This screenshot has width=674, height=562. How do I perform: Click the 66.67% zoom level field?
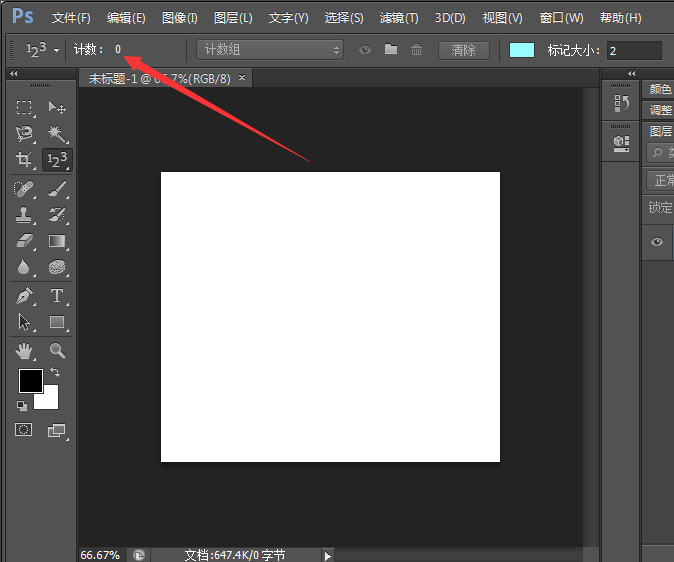(x=100, y=555)
